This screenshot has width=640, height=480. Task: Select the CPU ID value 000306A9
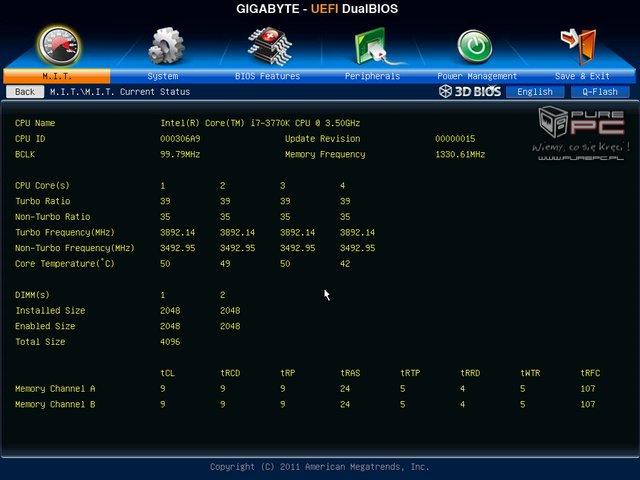180,139
